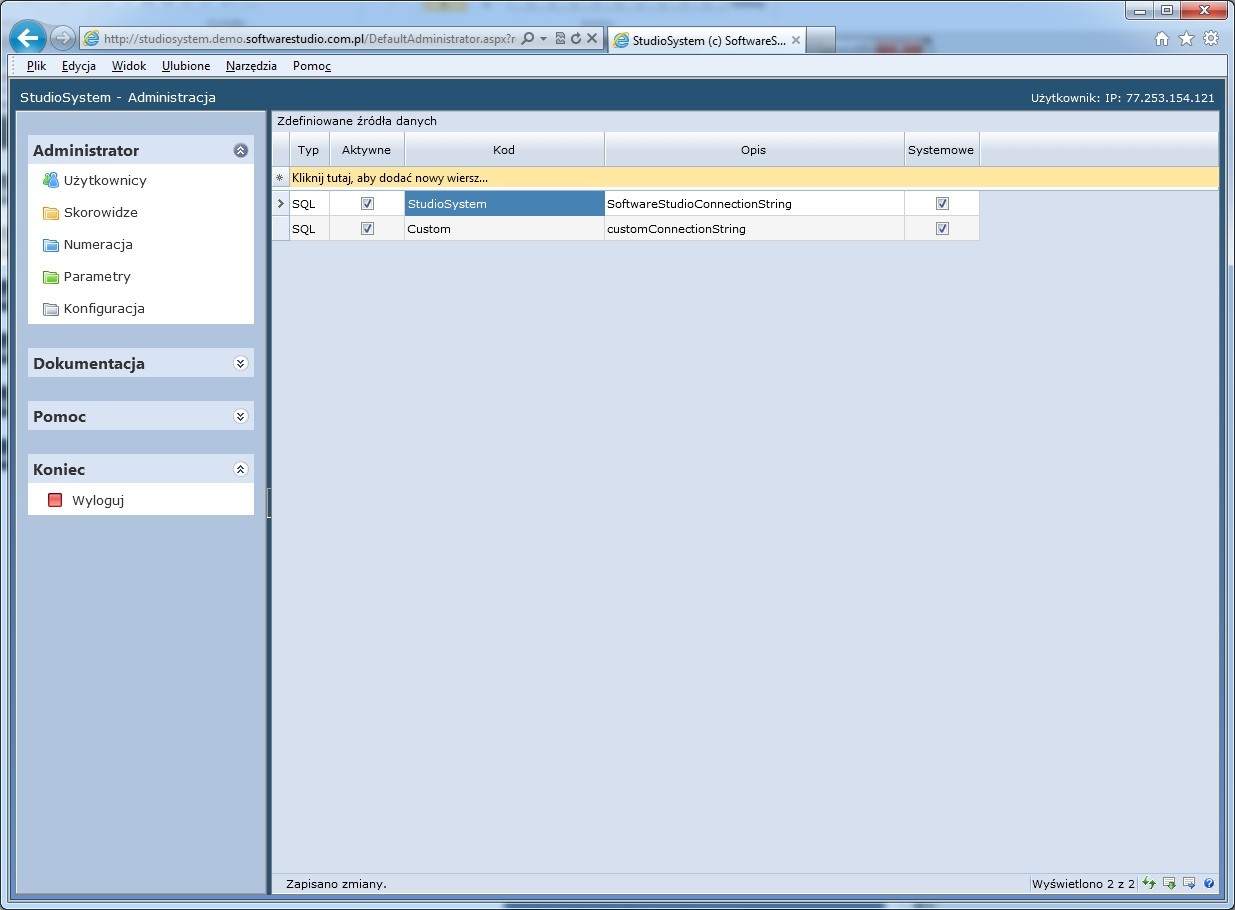Click the Użytkownicy users icon

click(x=51, y=180)
